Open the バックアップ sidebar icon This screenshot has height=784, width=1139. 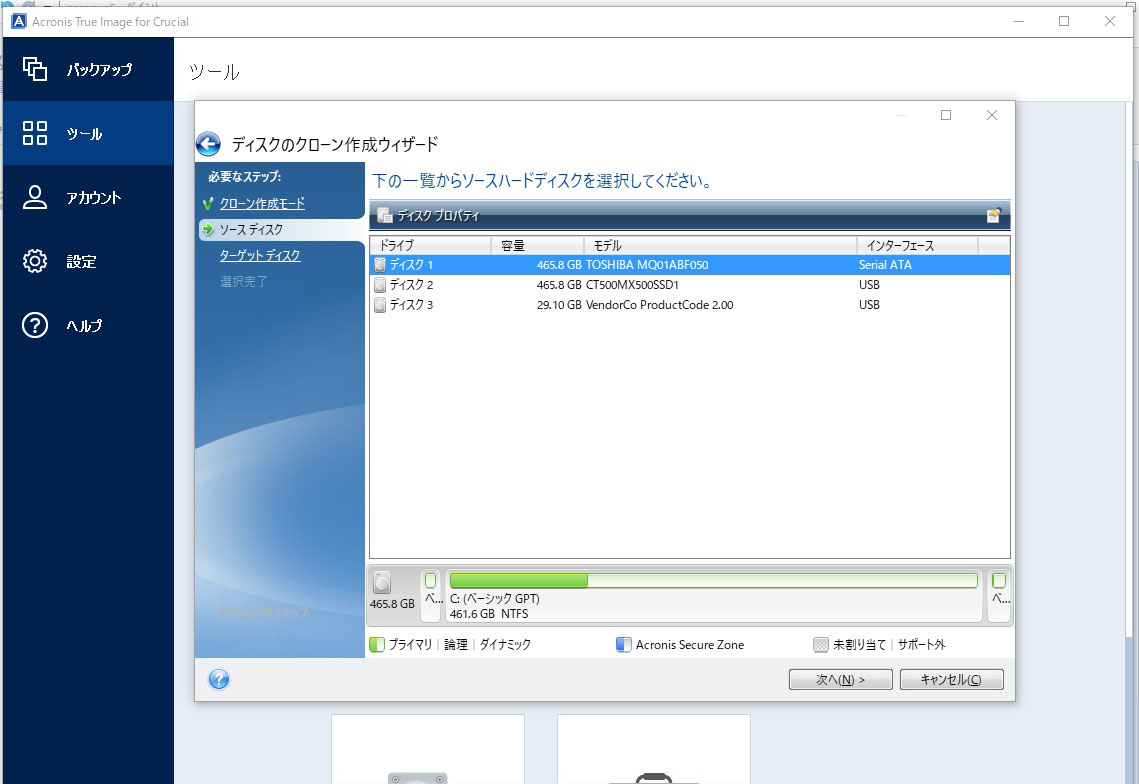(35, 69)
